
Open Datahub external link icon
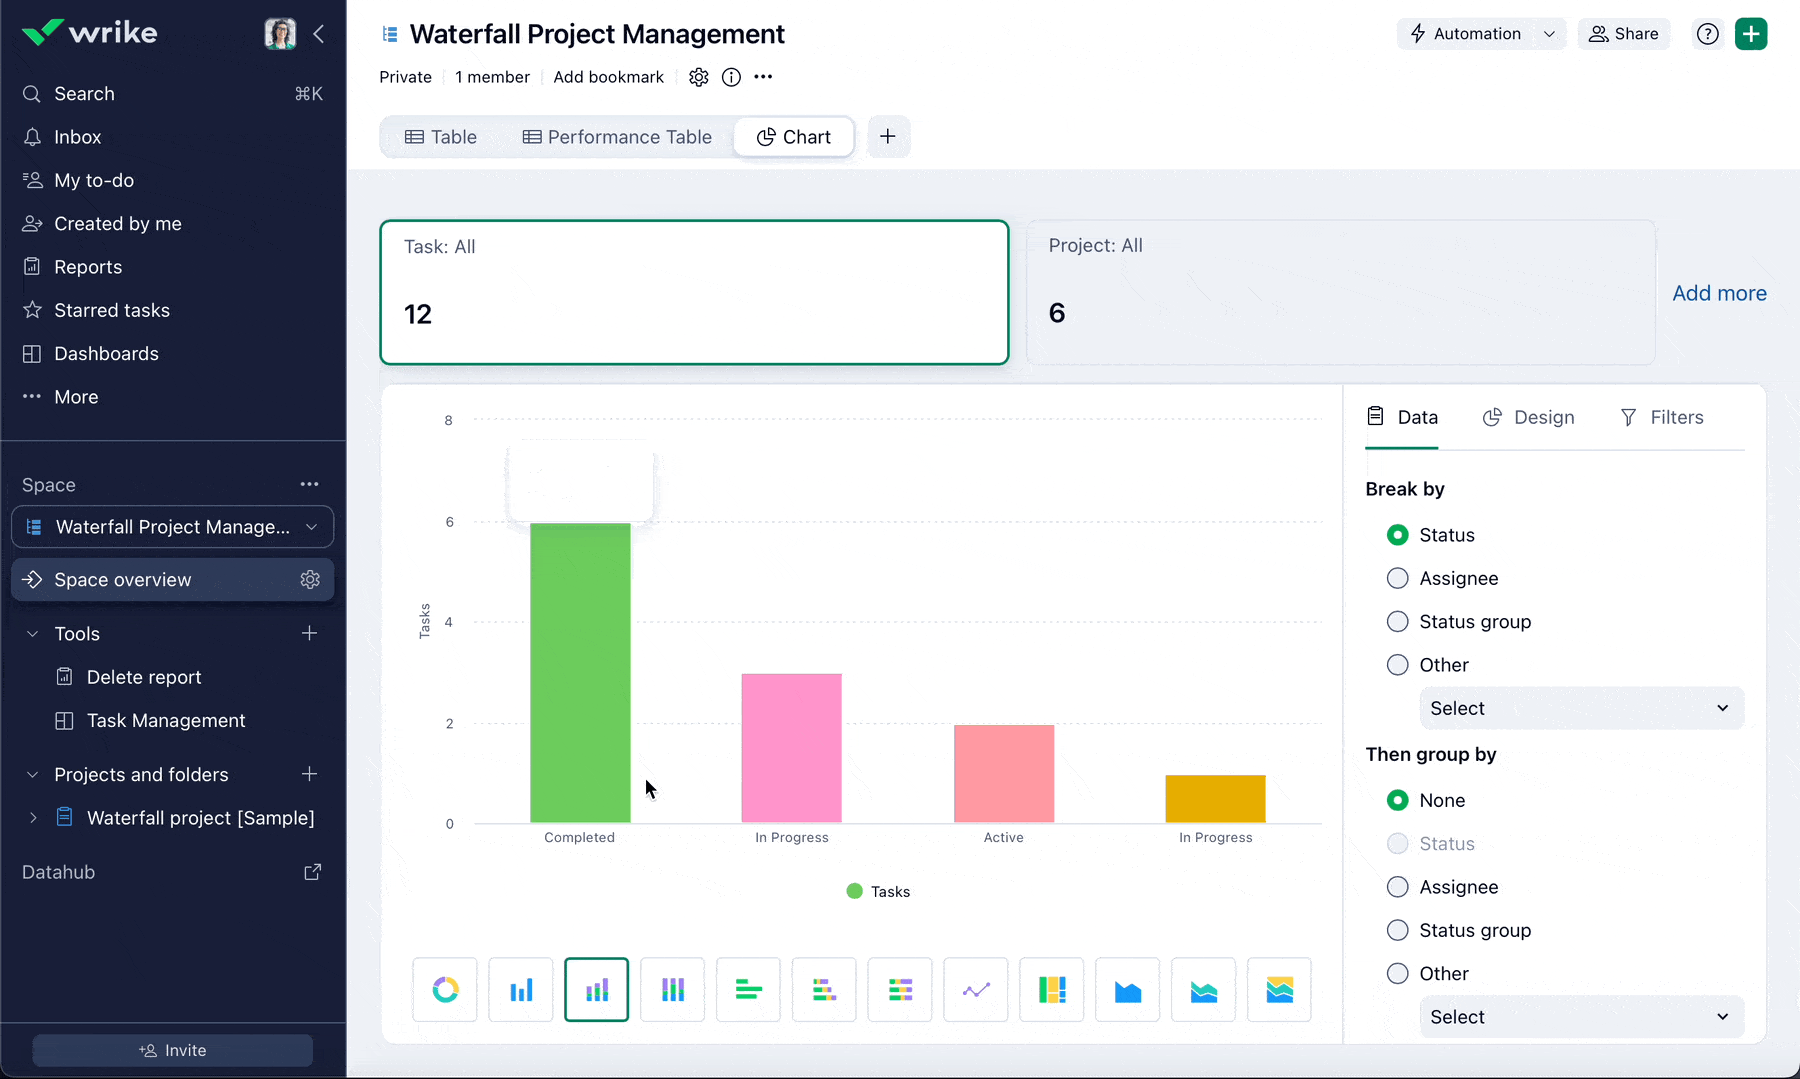(313, 872)
